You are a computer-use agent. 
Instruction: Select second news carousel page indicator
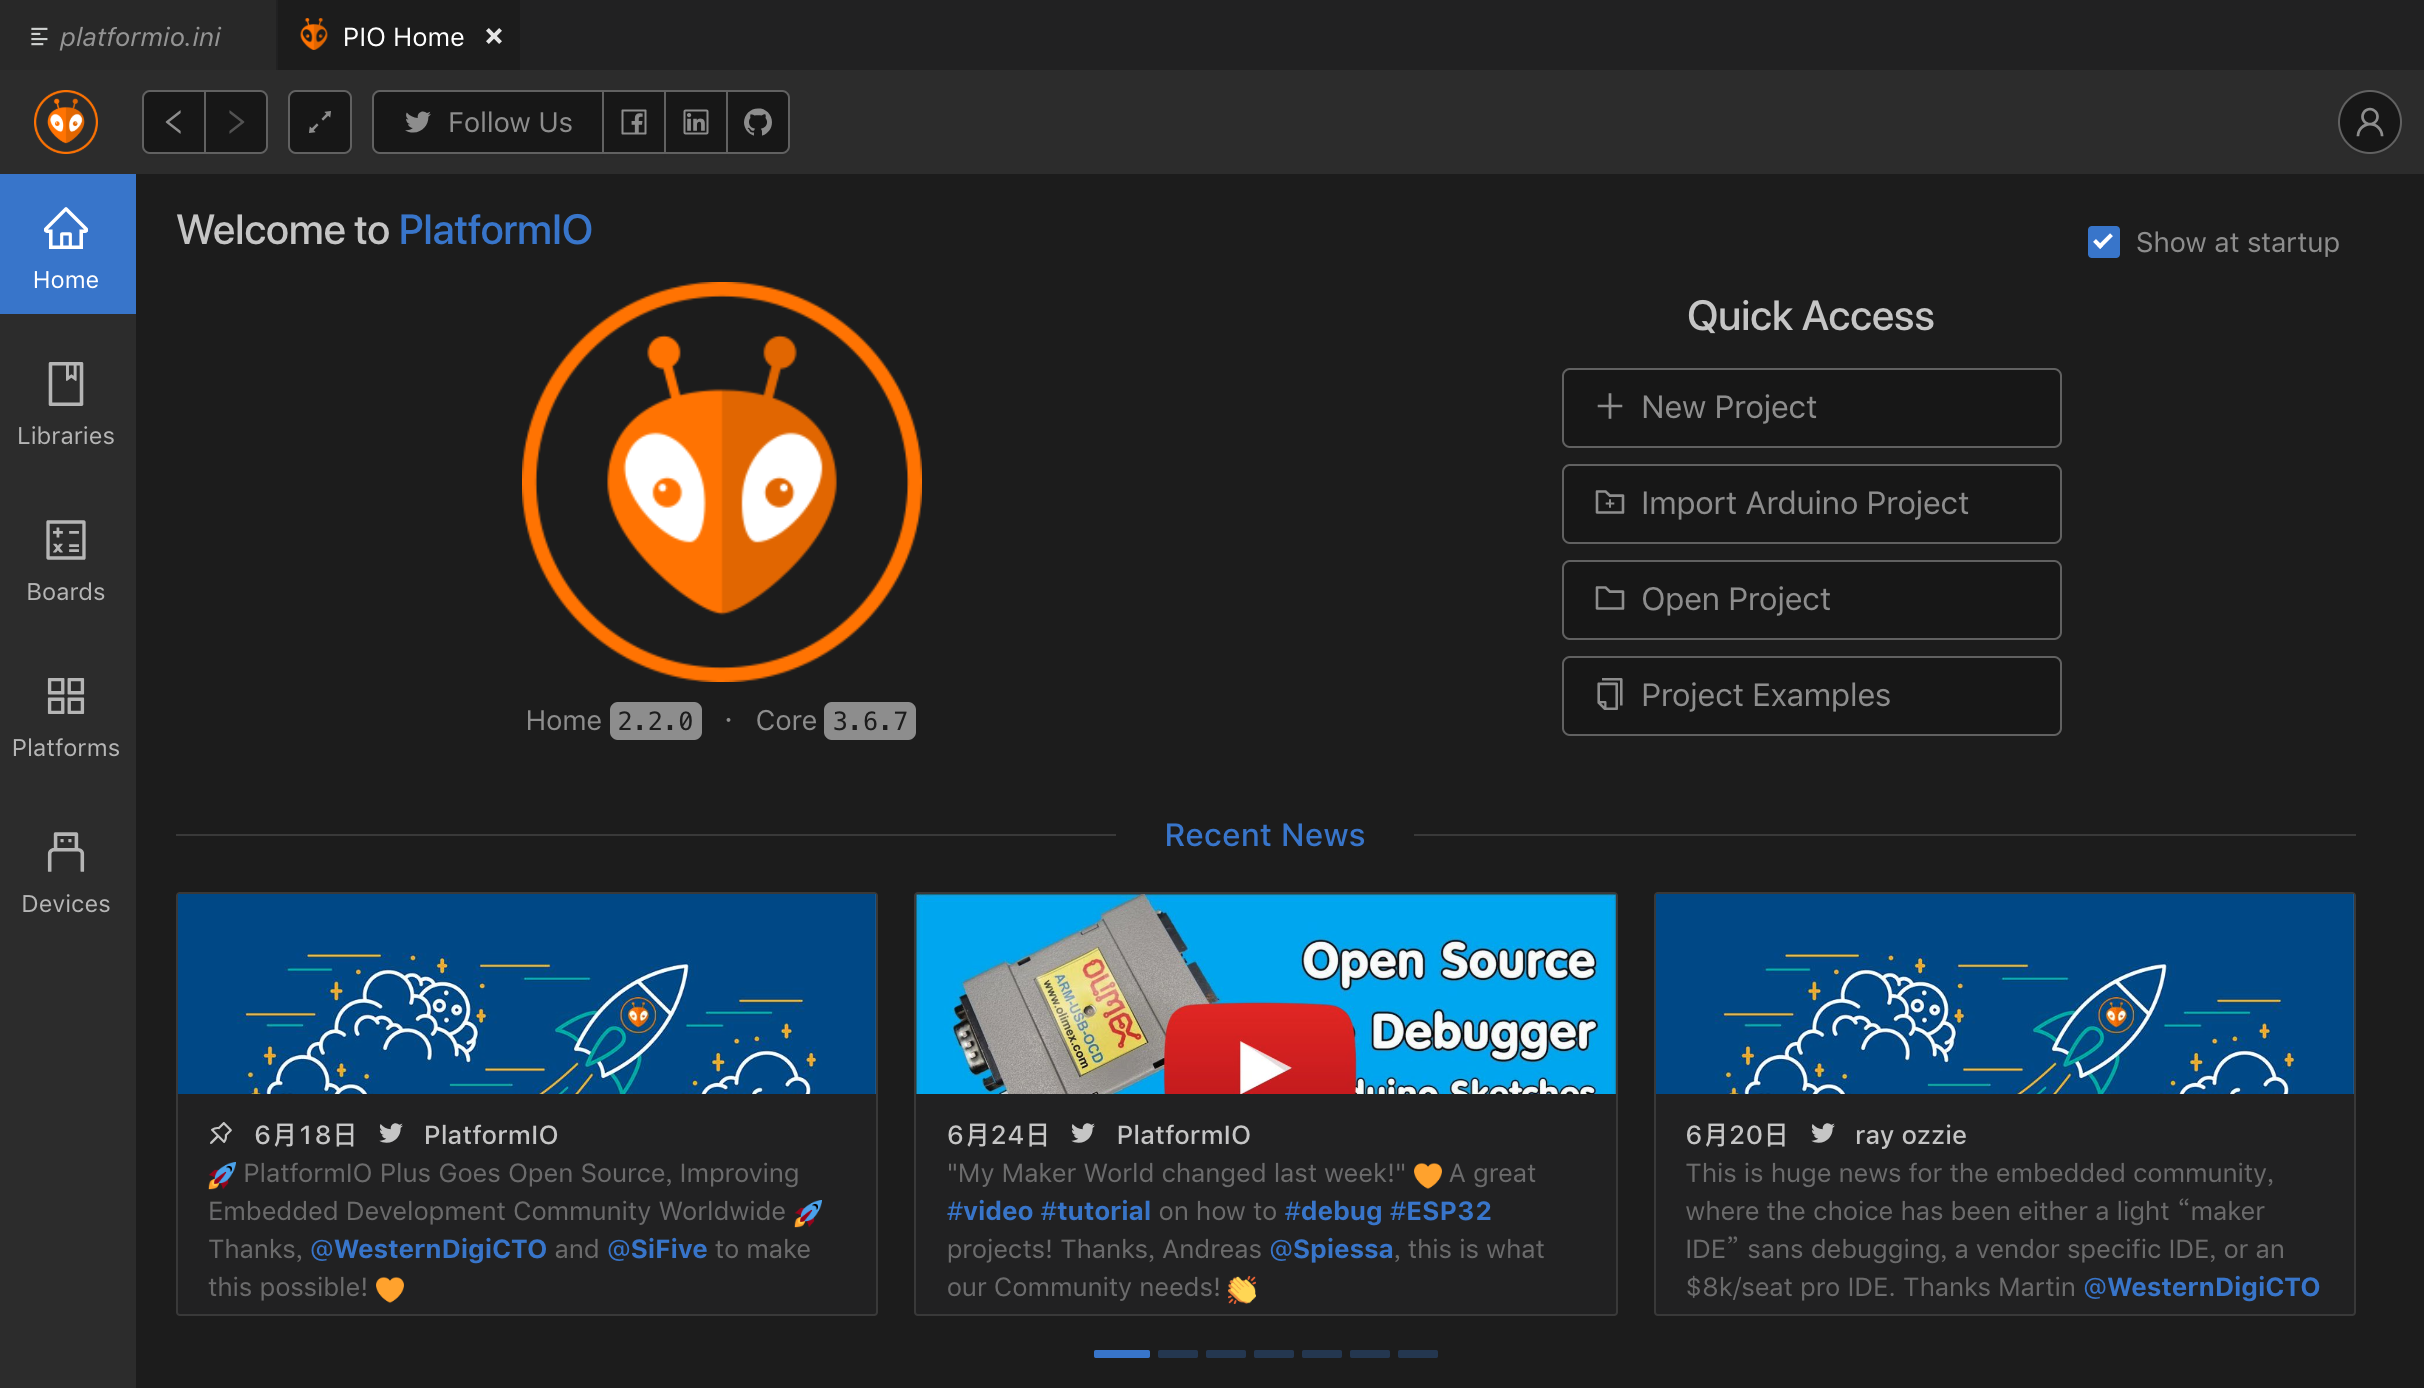coord(1177,1353)
